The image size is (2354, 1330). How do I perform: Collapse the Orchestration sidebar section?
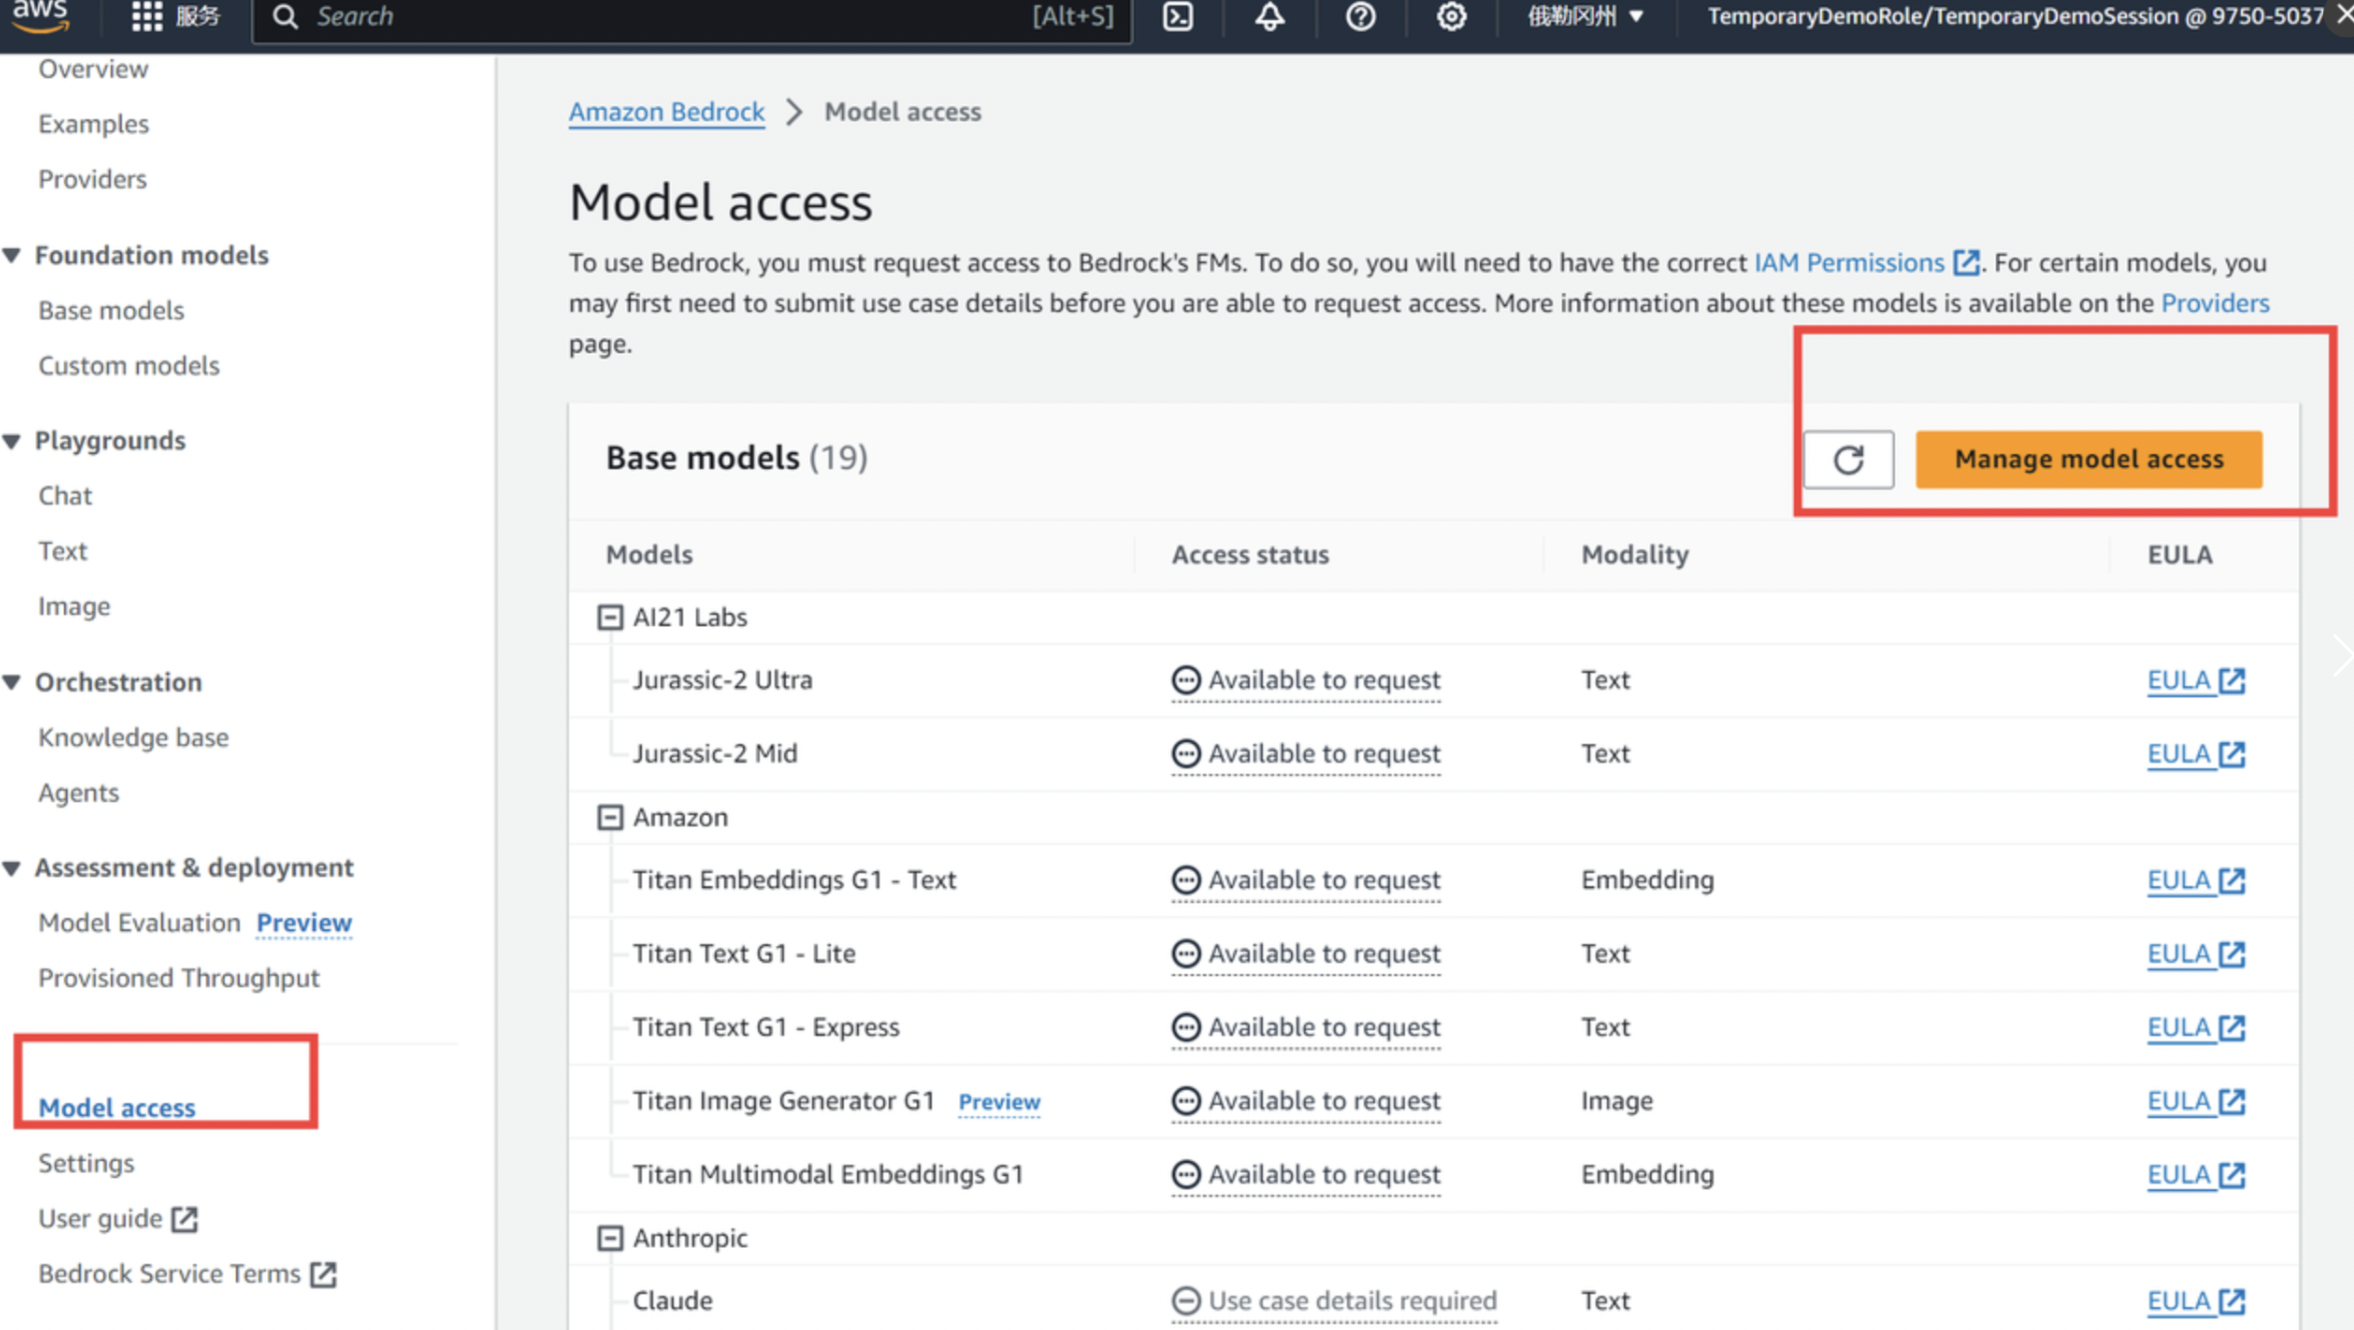[12, 682]
